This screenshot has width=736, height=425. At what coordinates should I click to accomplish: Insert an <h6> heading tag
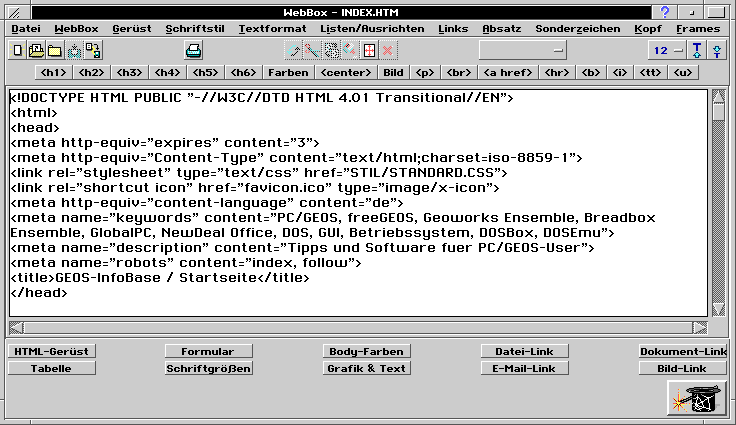point(243,72)
